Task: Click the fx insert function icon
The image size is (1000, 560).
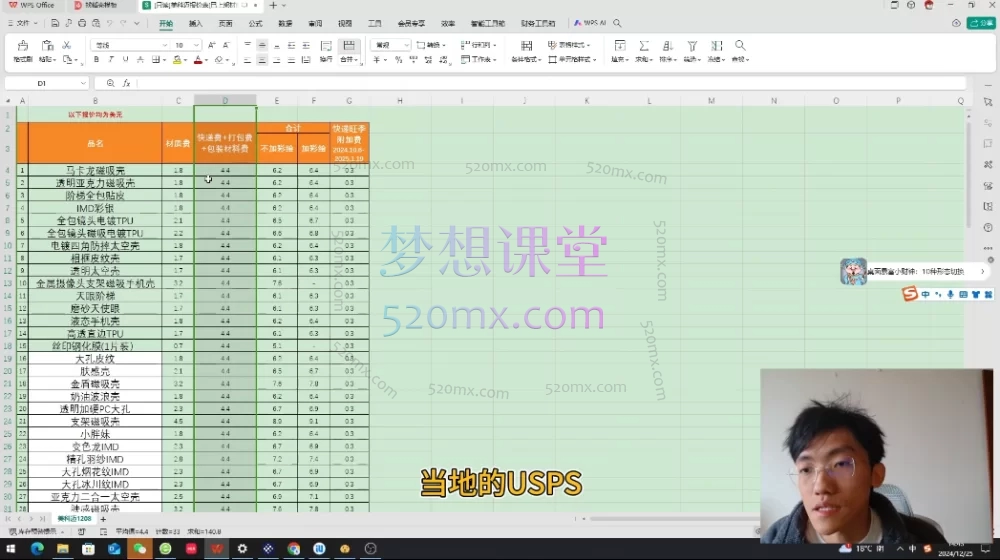Action: click(126, 83)
